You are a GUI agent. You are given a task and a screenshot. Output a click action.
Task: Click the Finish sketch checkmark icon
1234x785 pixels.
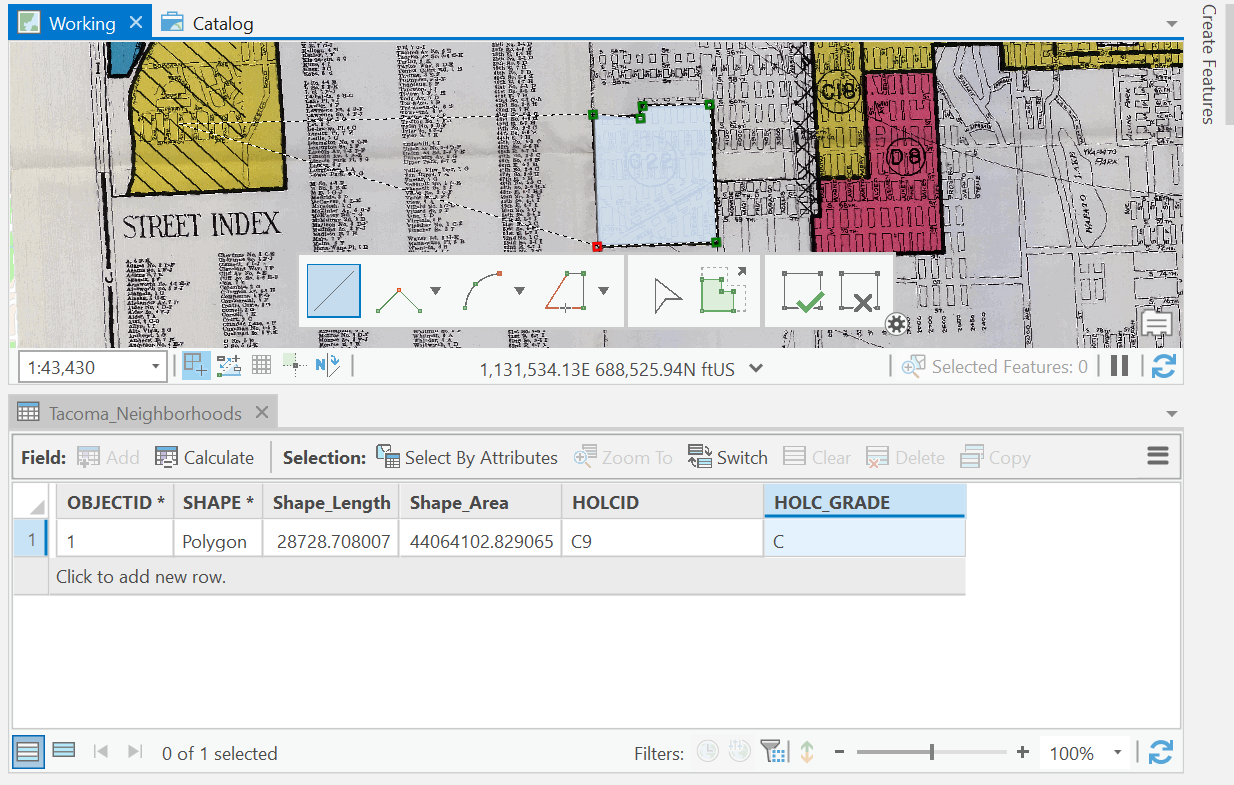pos(802,292)
